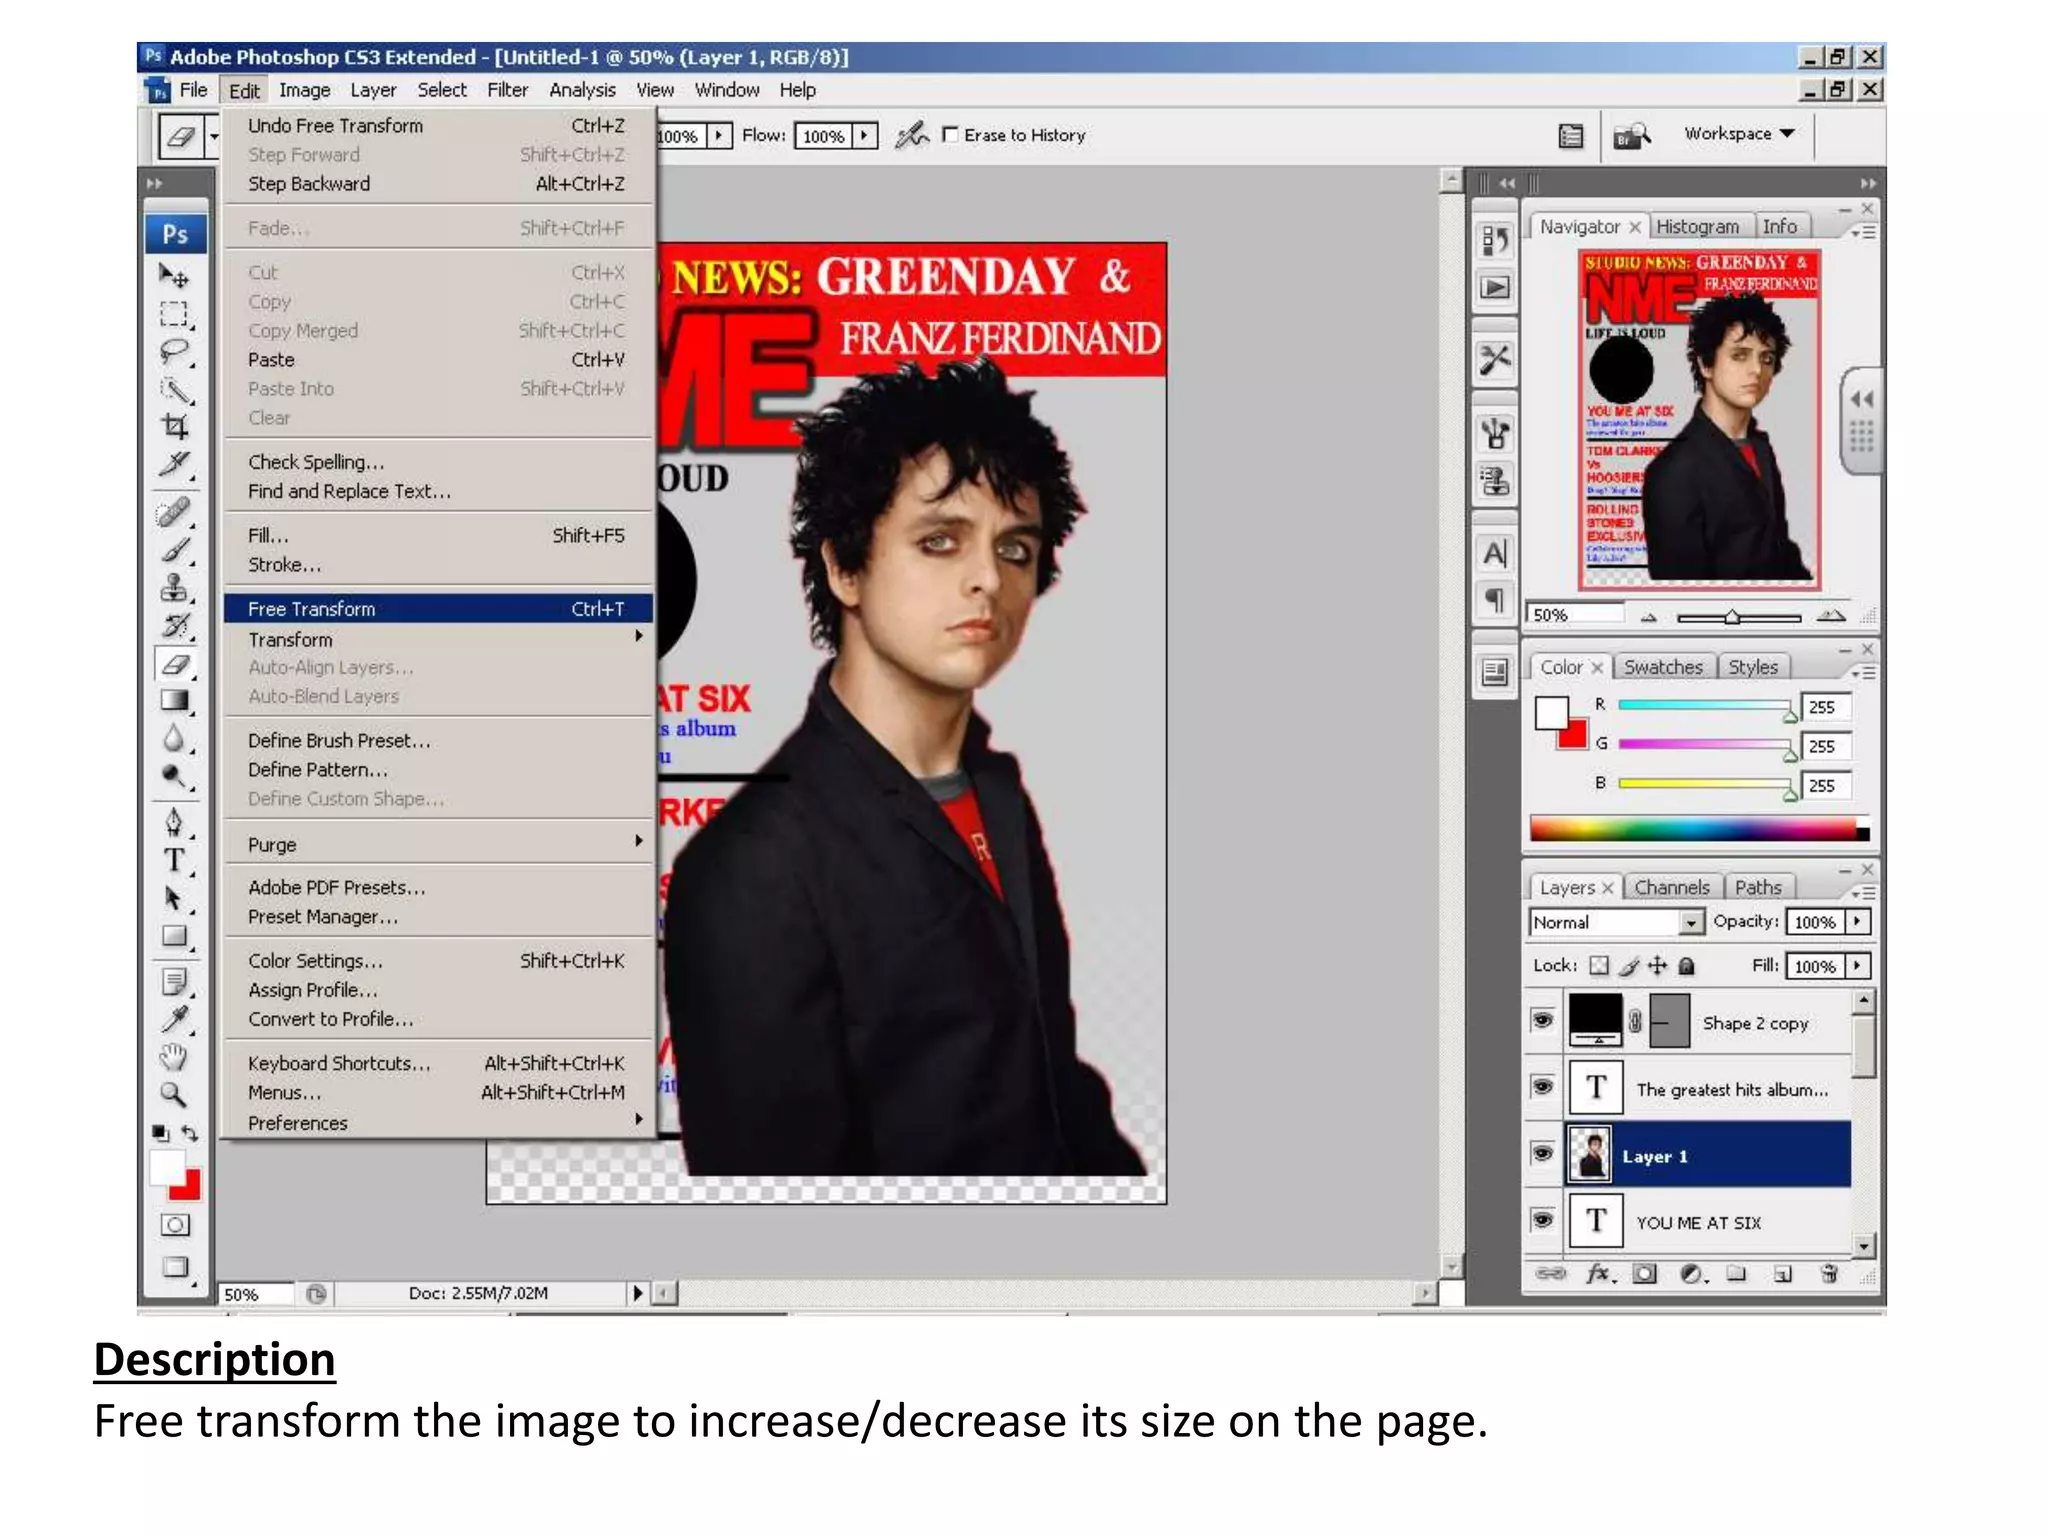
Task: Select the Crop tool
Action: pos(174,427)
